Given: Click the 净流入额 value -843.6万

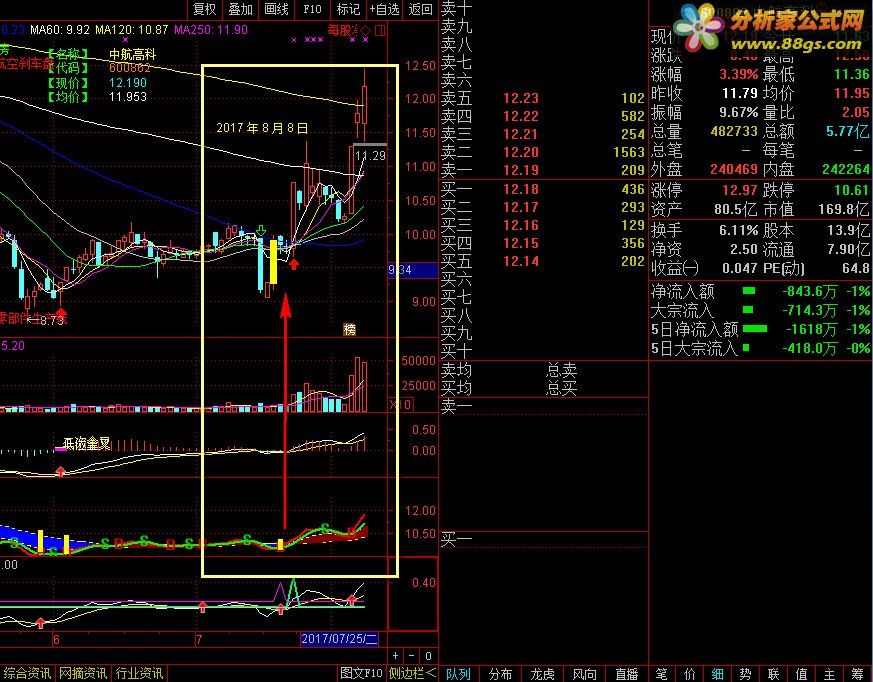Looking at the screenshot, I should tap(810, 292).
